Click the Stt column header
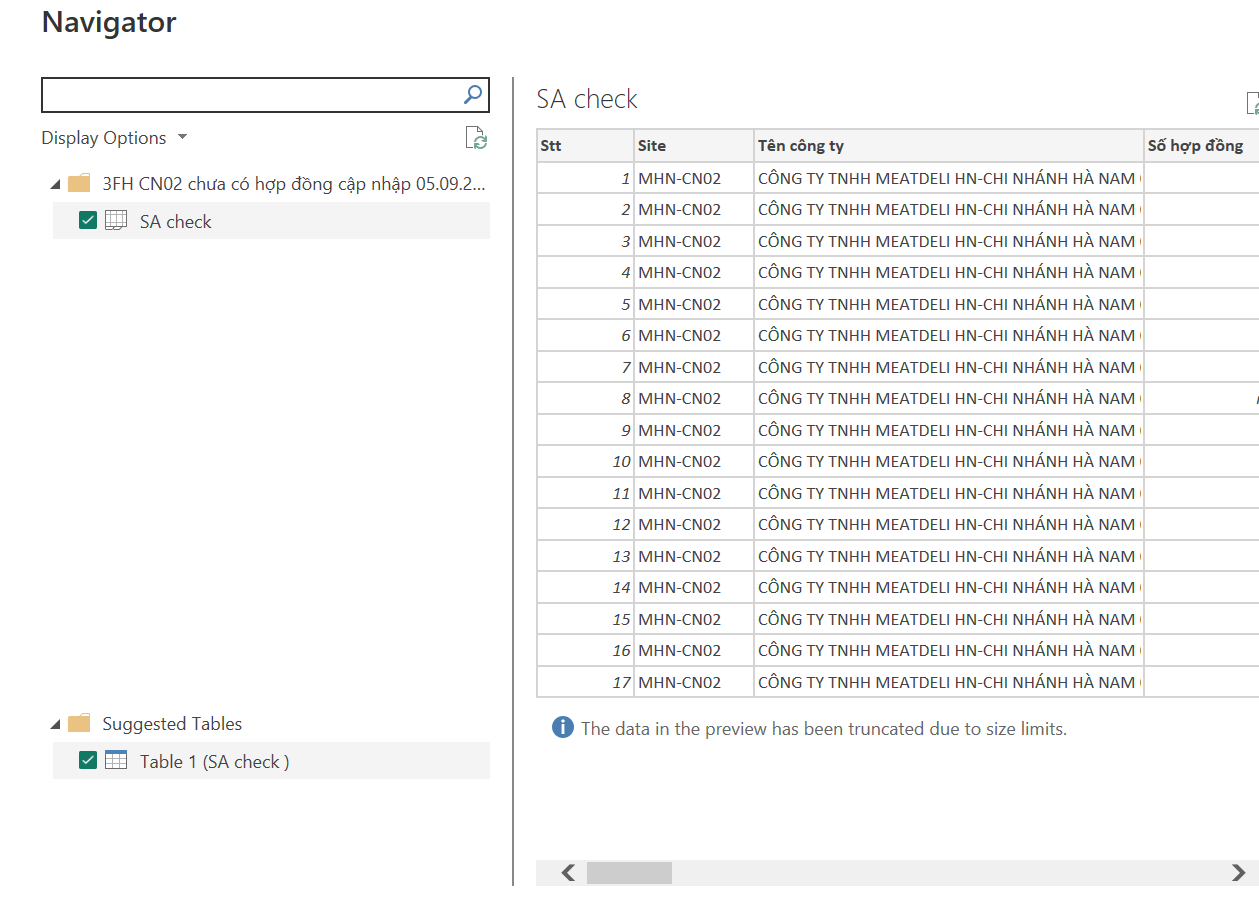The height and width of the screenshot is (903, 1259). [x=585, y=145]
